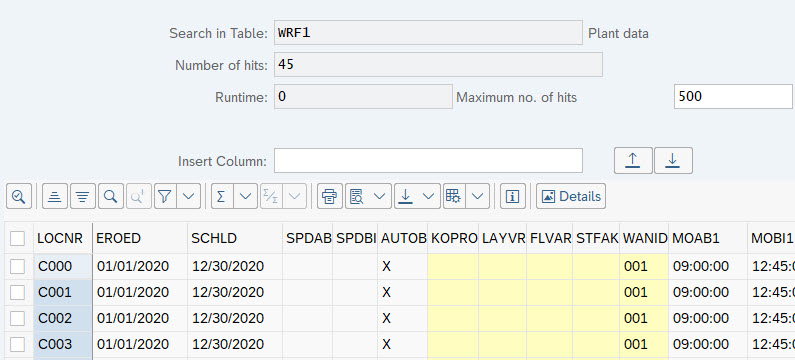Viewport: 795px width, 360px height.
Task: Click the LAYVR column header
Action: [x=502, y=238]
